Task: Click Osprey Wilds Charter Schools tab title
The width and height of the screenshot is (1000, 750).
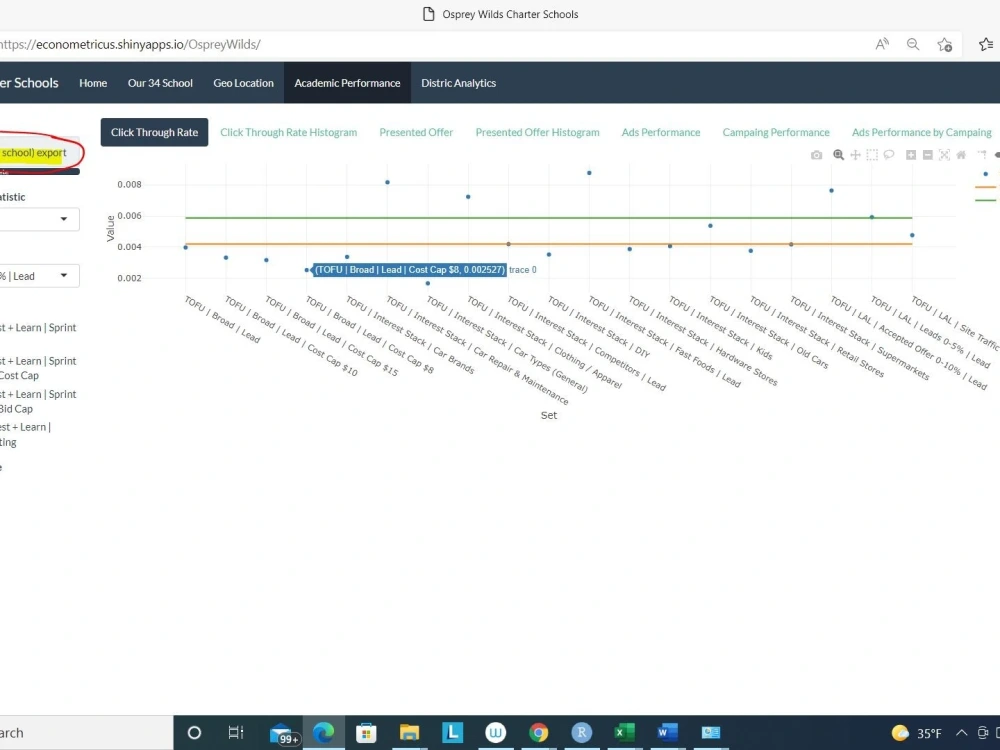Action: pyautogui.click(x=510, y=14)
